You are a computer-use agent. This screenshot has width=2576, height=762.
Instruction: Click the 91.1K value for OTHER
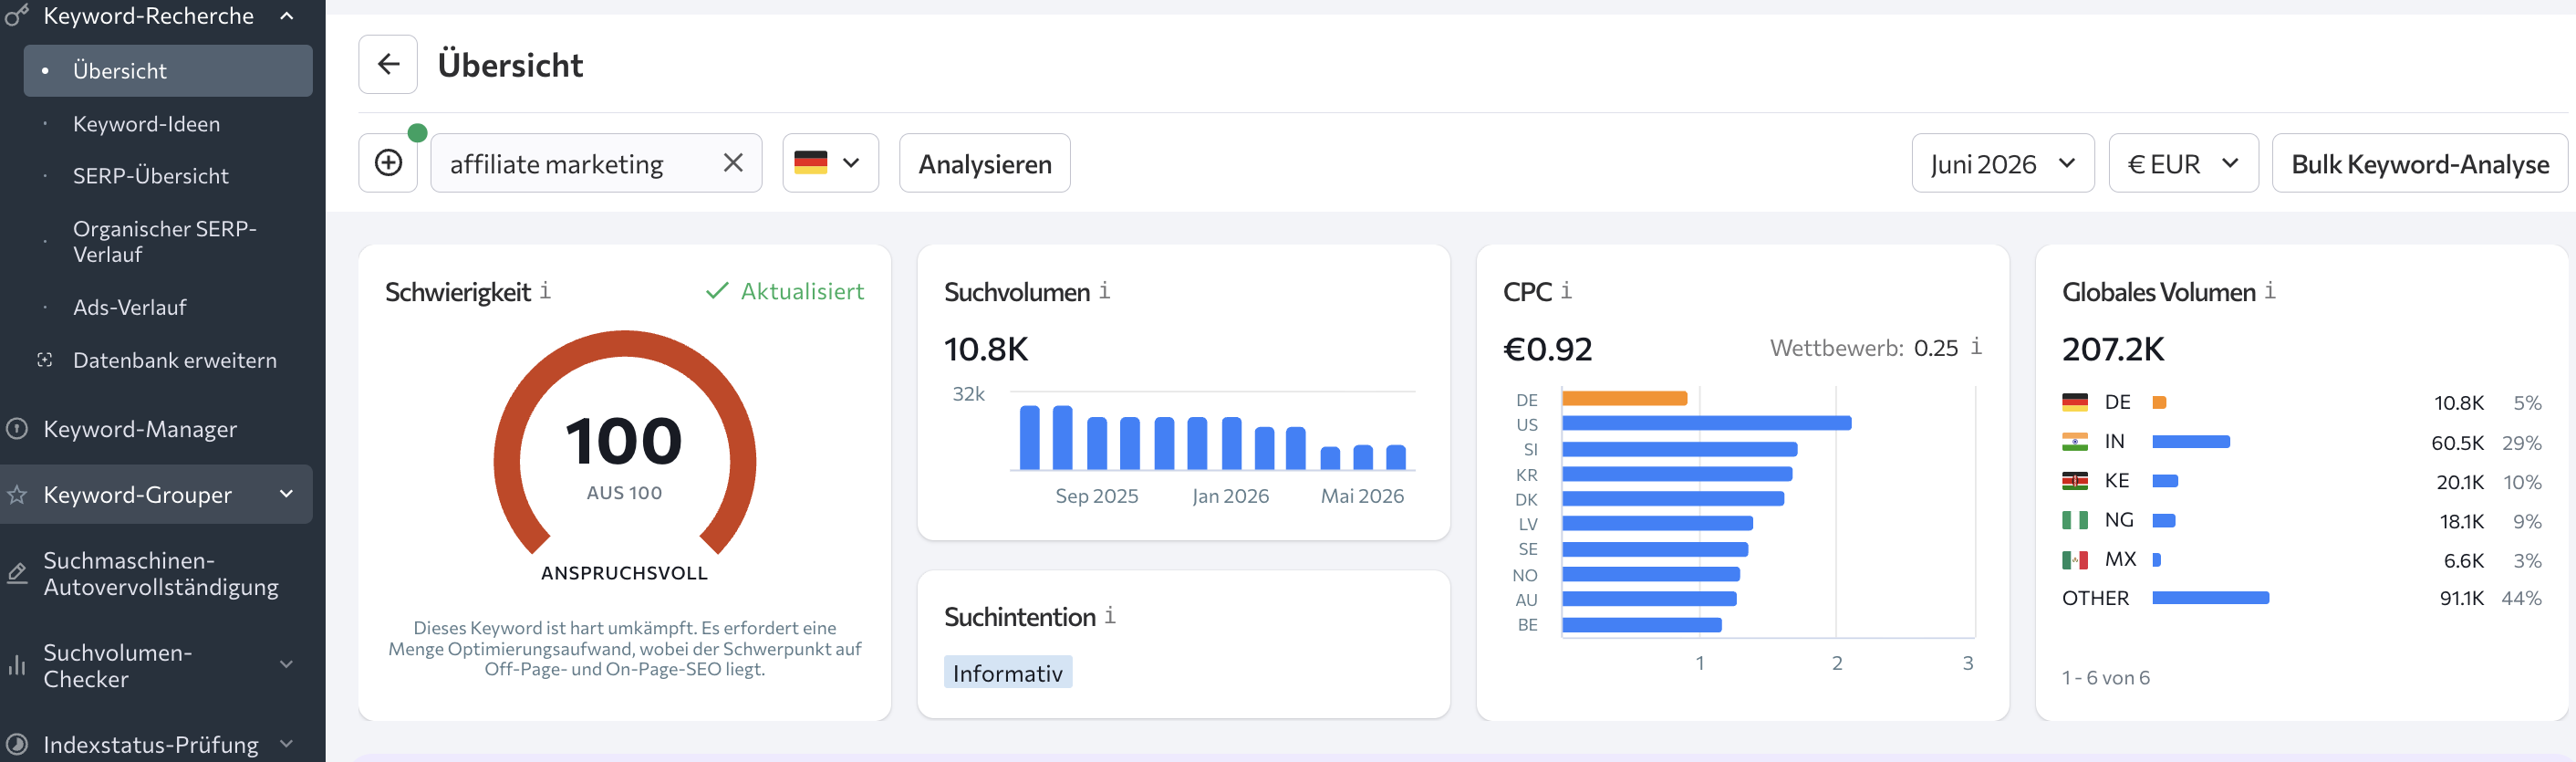pyautogui.click(x=2461, y=599)
